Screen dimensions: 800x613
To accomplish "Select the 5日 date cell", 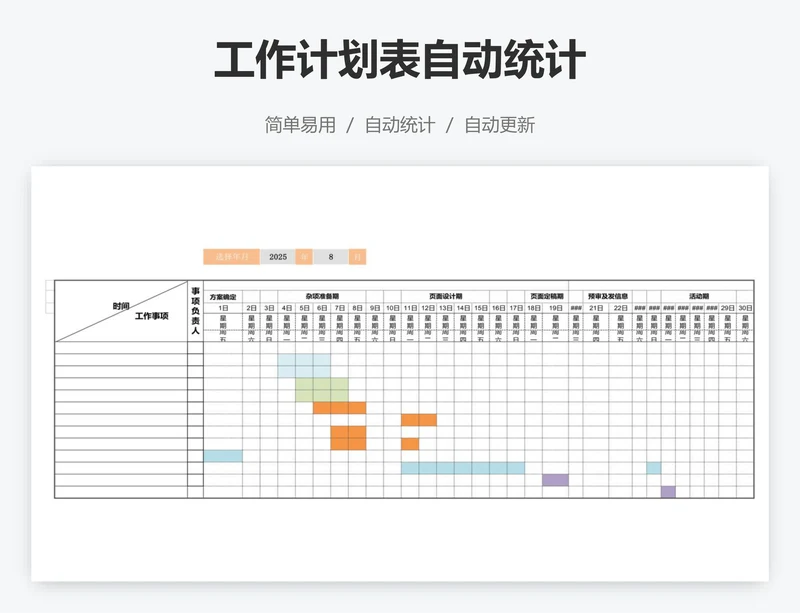I will pyautogui.click(x=304, y=308).
